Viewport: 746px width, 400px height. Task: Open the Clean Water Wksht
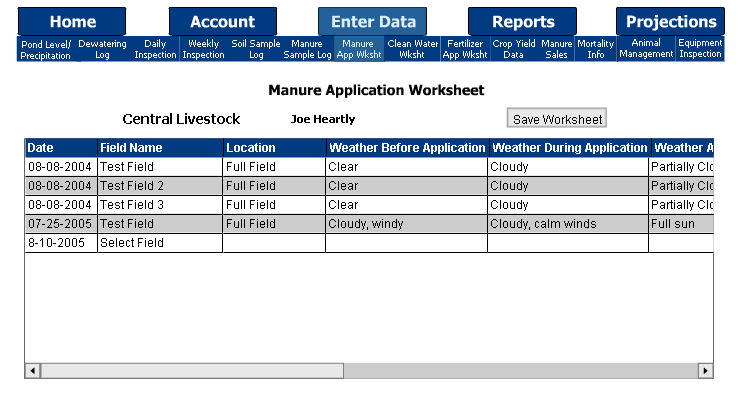(412, 49)
